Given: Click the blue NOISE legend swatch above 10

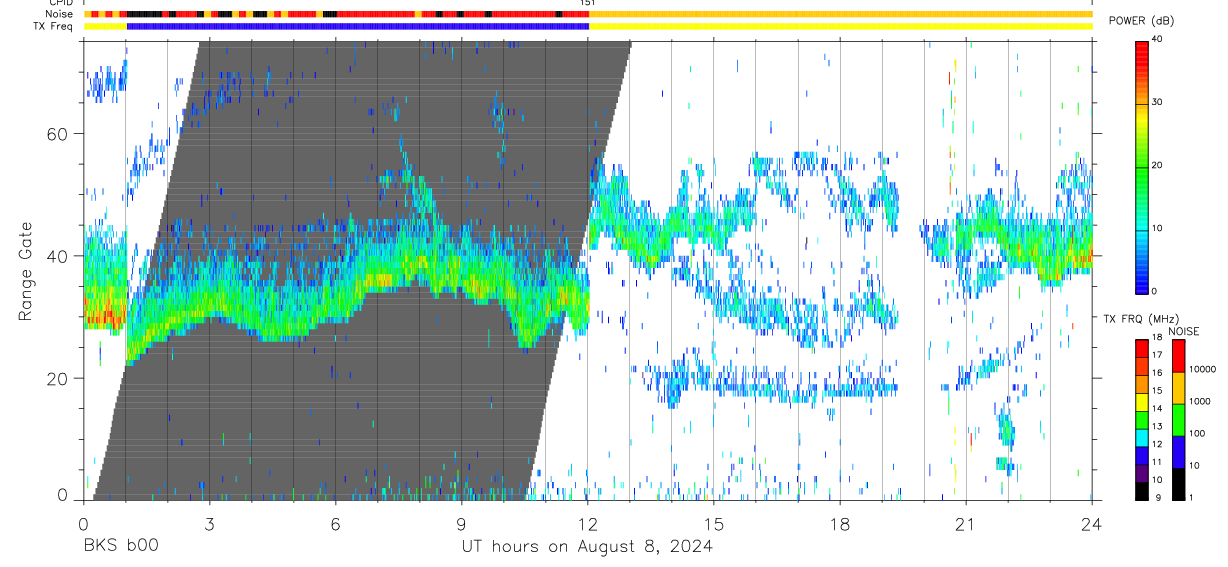Looking at the screenshot, I should pos(1178,451).
